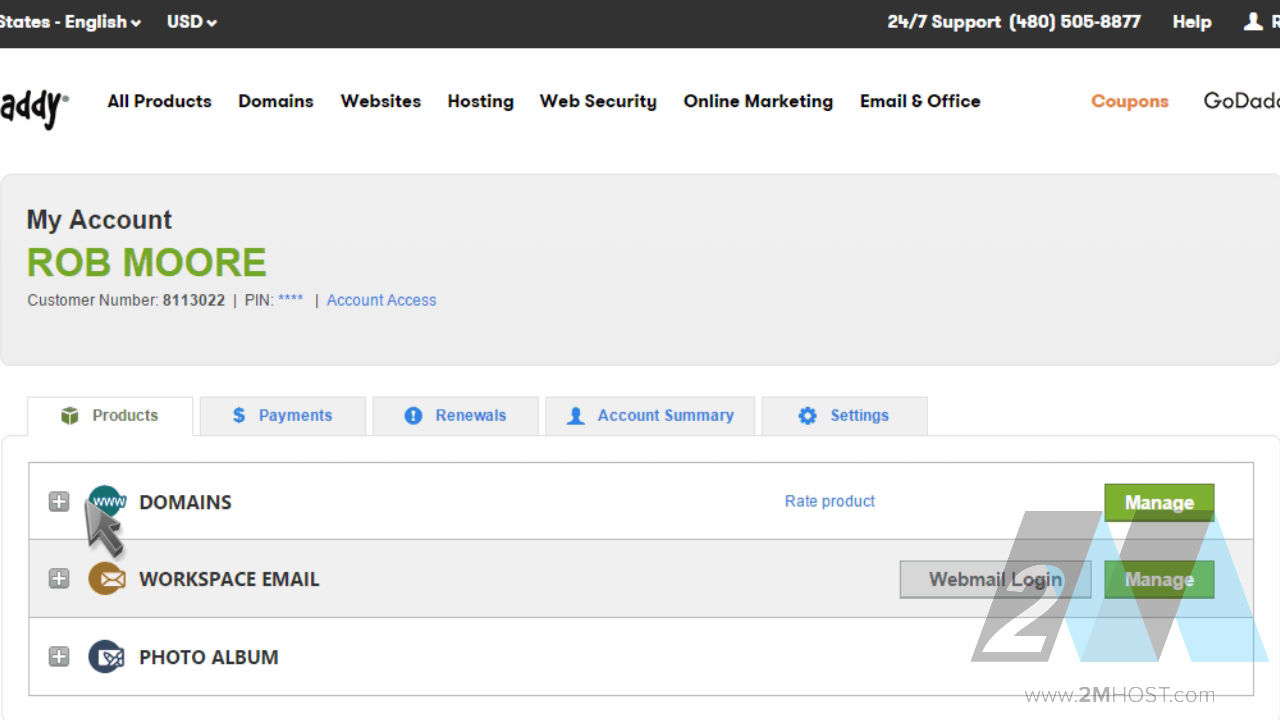Expand the Photo Album row

click(x=59, y=657)
